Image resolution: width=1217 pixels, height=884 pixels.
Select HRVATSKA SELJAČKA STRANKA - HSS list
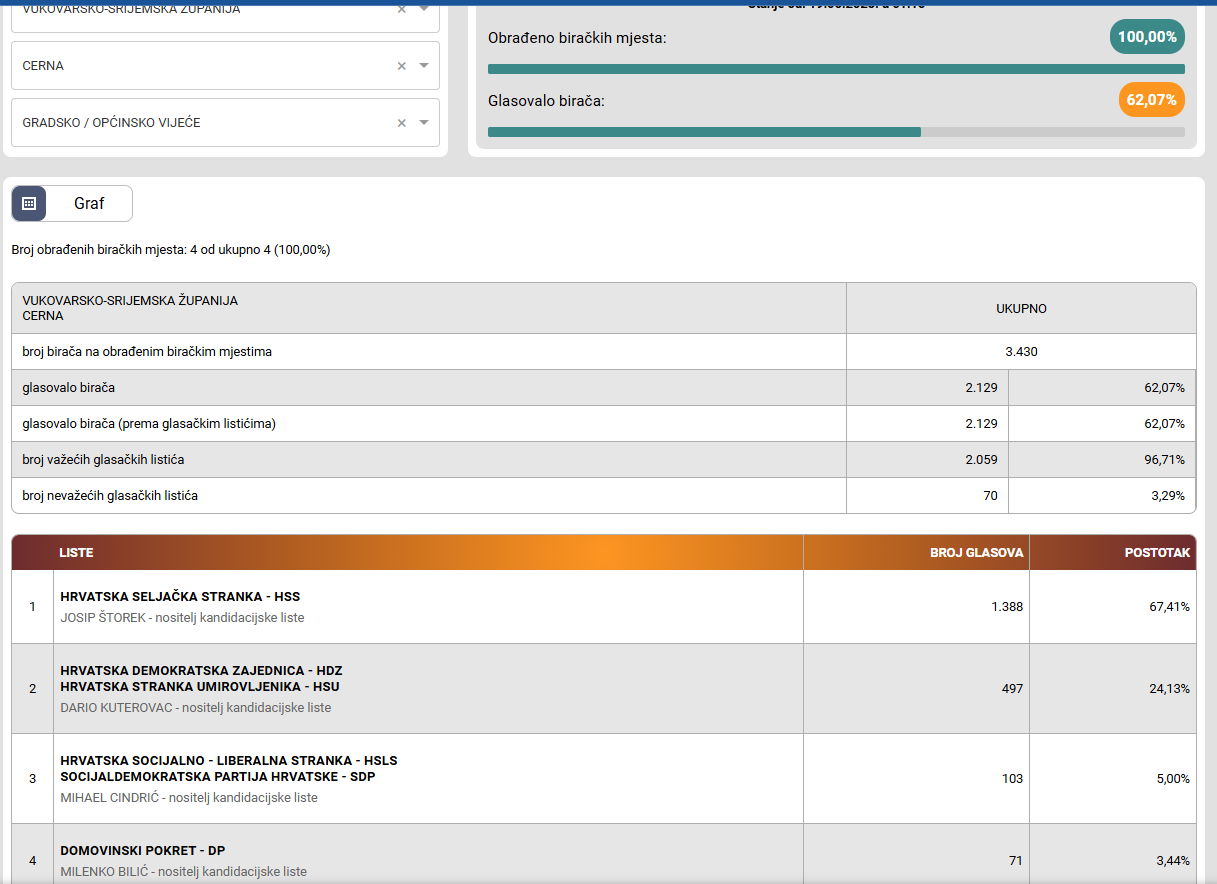[x=180, y=597]
